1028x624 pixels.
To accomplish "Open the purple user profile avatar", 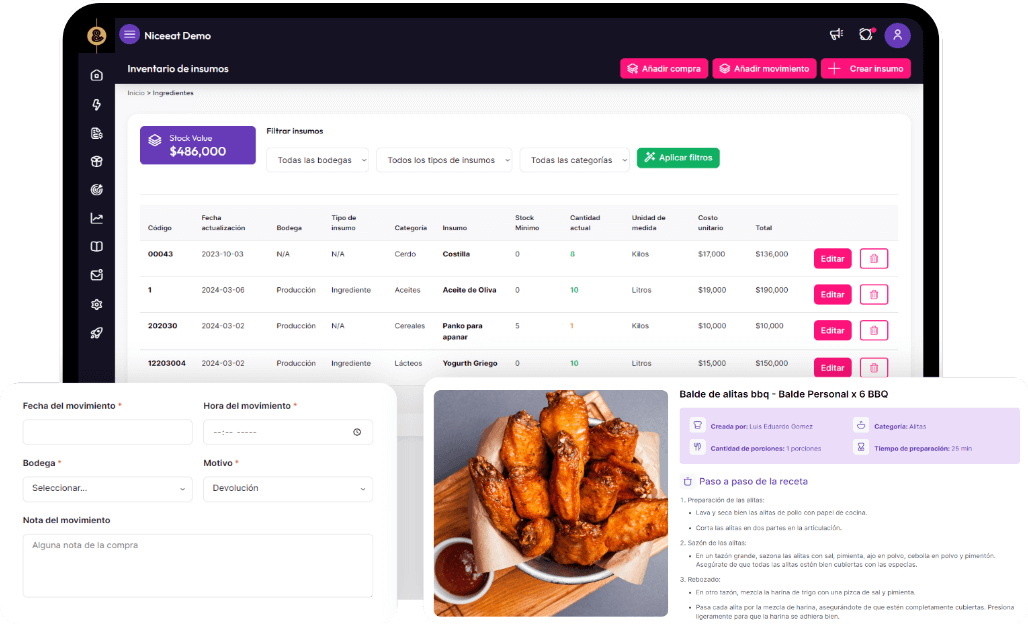I will click(897, 34).
